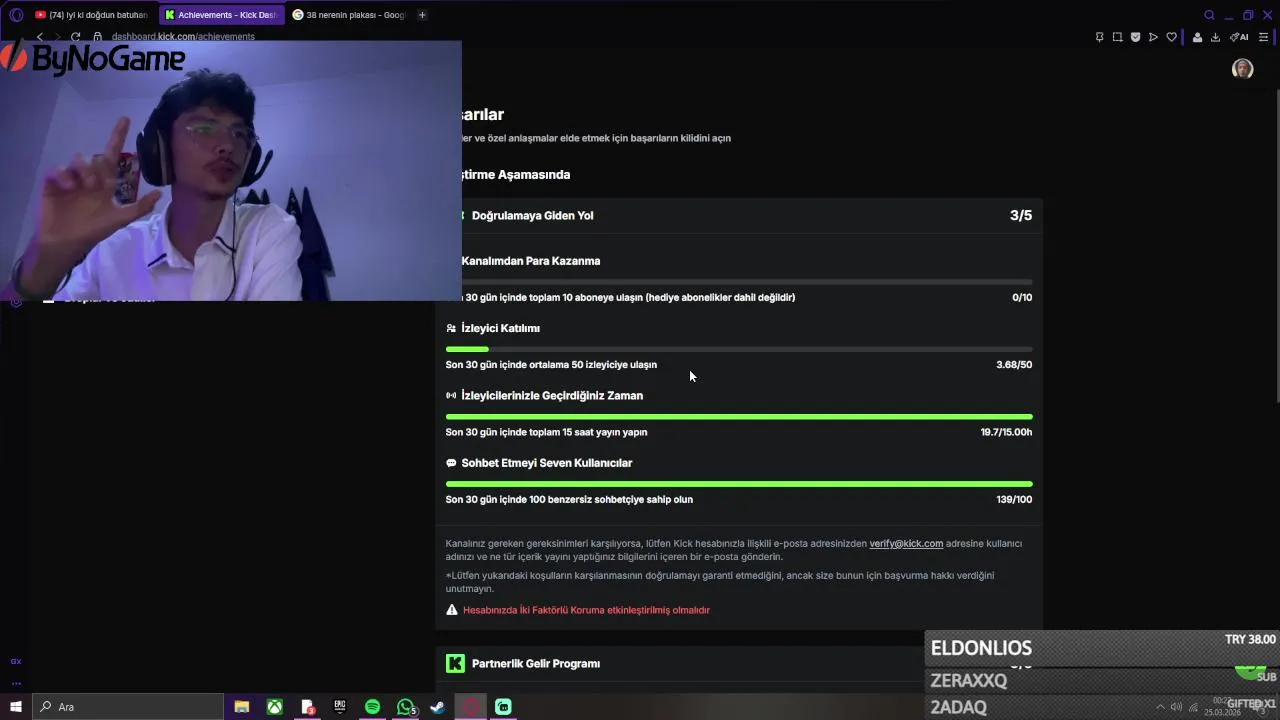Click the İzleyici Katılımı viewers icon
Viewport: 1280px width, 720px height.
tap(451, 328)
